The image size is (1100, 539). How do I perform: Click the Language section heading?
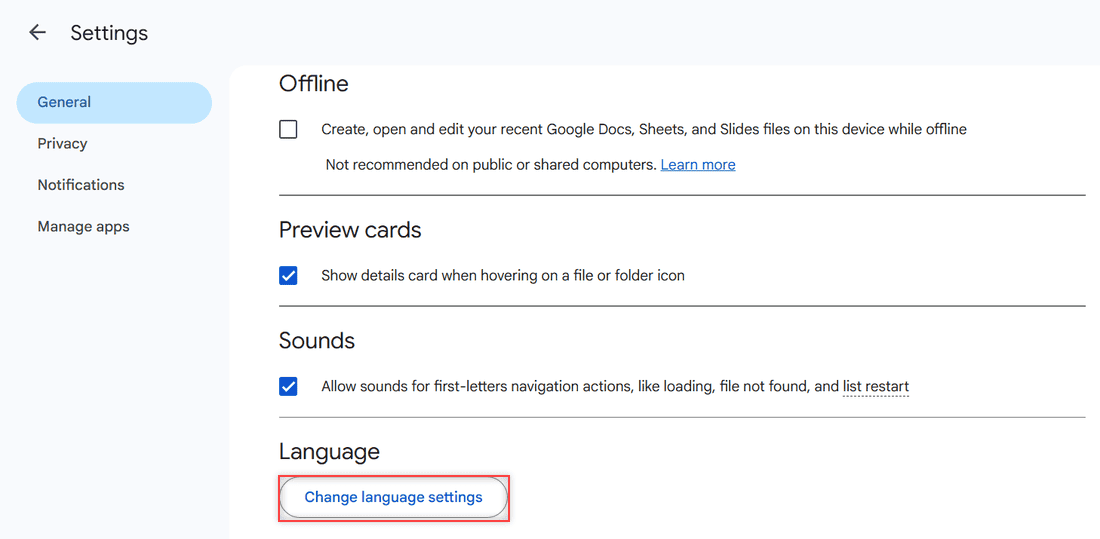tap(329, 452)
